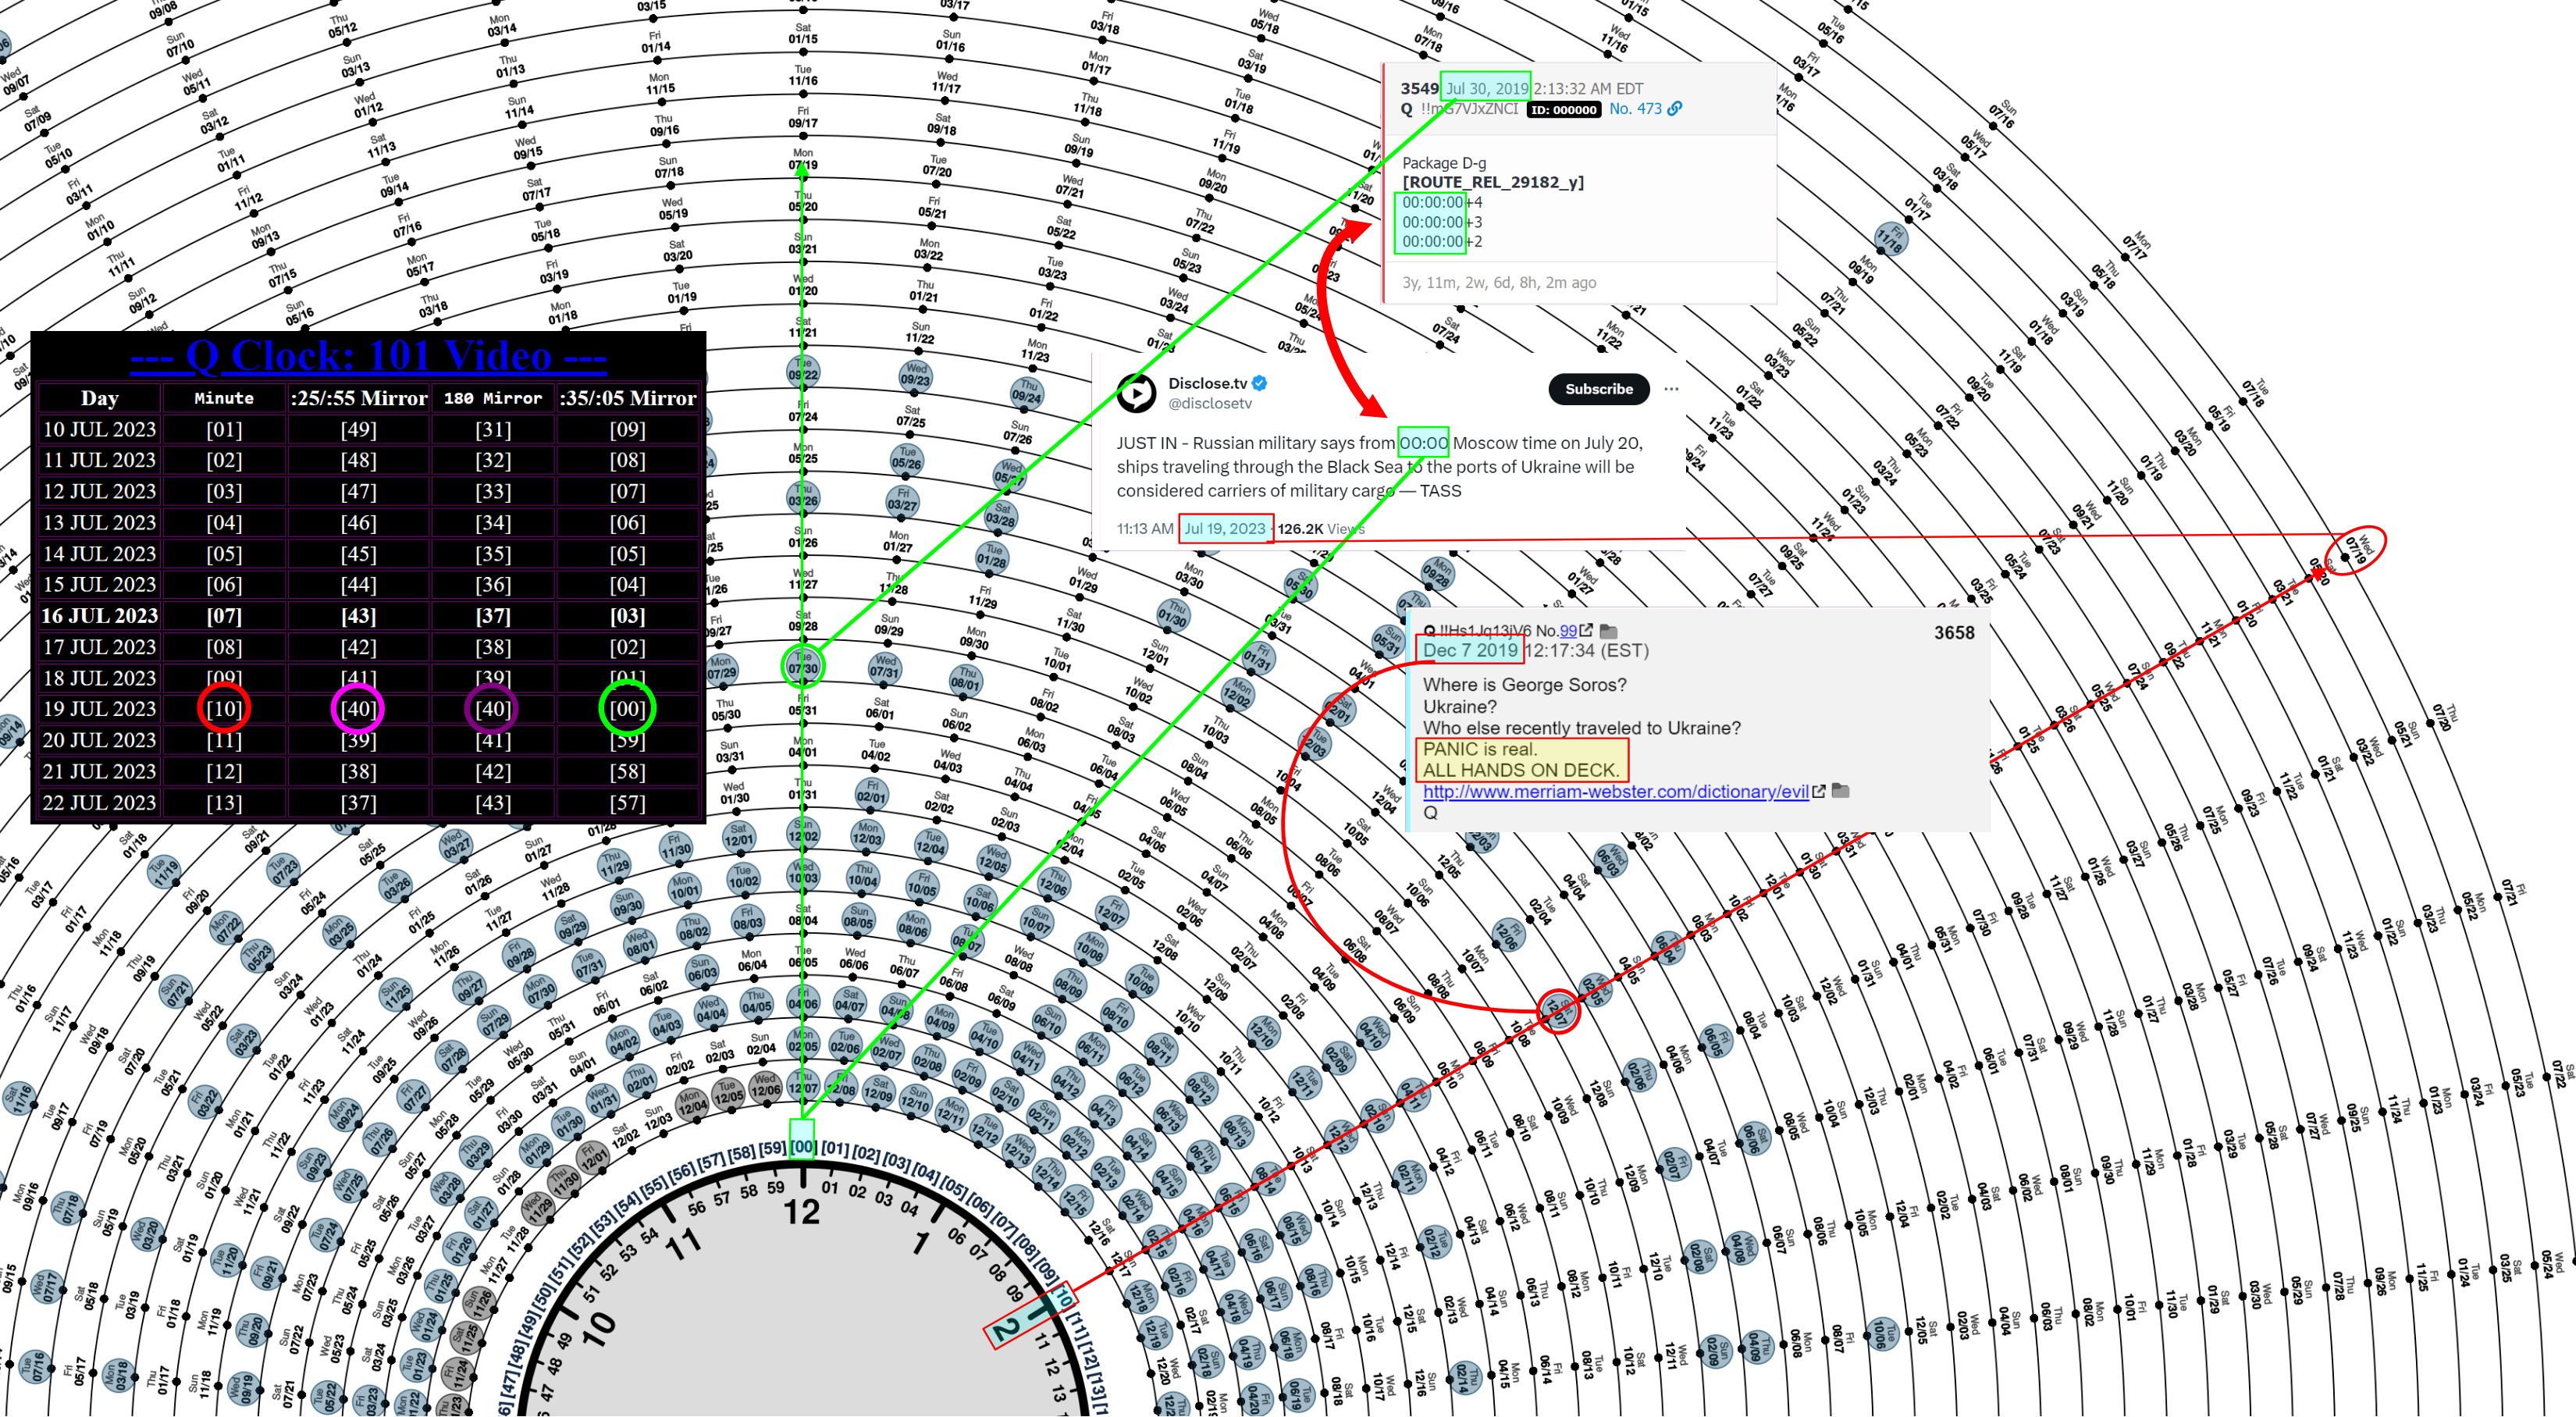The height and width of the screenshot is (1417, 2576).
Task: Open the Disclose.tv profile avatar
Action: pyautogui.click(x=1136, y=393)
